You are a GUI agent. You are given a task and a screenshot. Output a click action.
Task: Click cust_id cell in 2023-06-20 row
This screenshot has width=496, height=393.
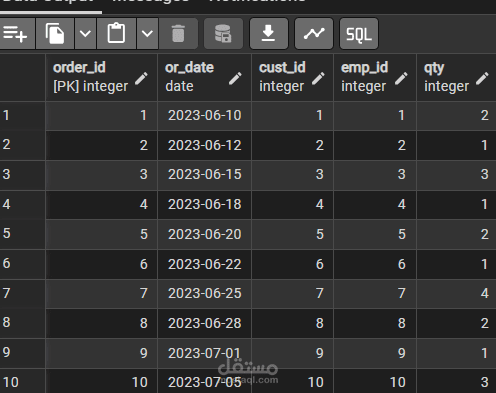click(x=292, y=234)
